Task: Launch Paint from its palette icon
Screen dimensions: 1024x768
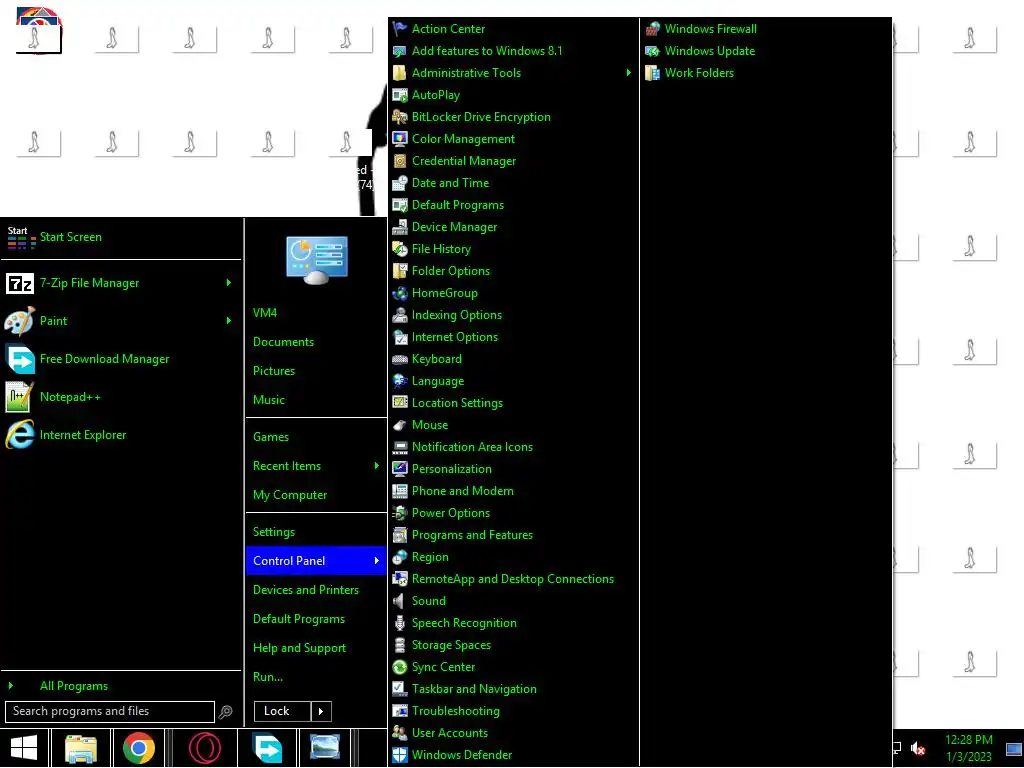Action: coord(20,321)
